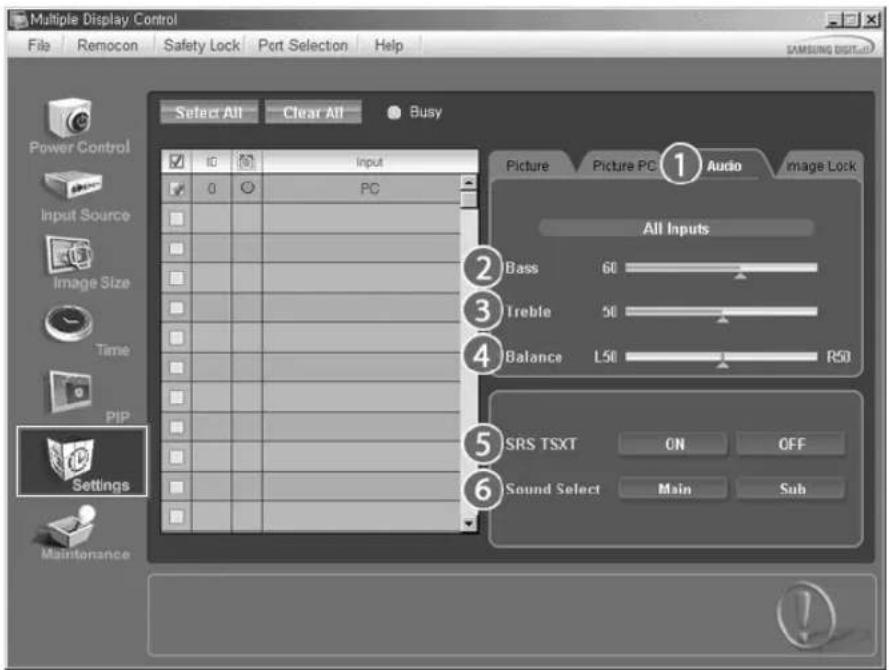Click the All Inputs label bar
The width and height of the screenshot is (889, 670).
click(x=676, y=228)
